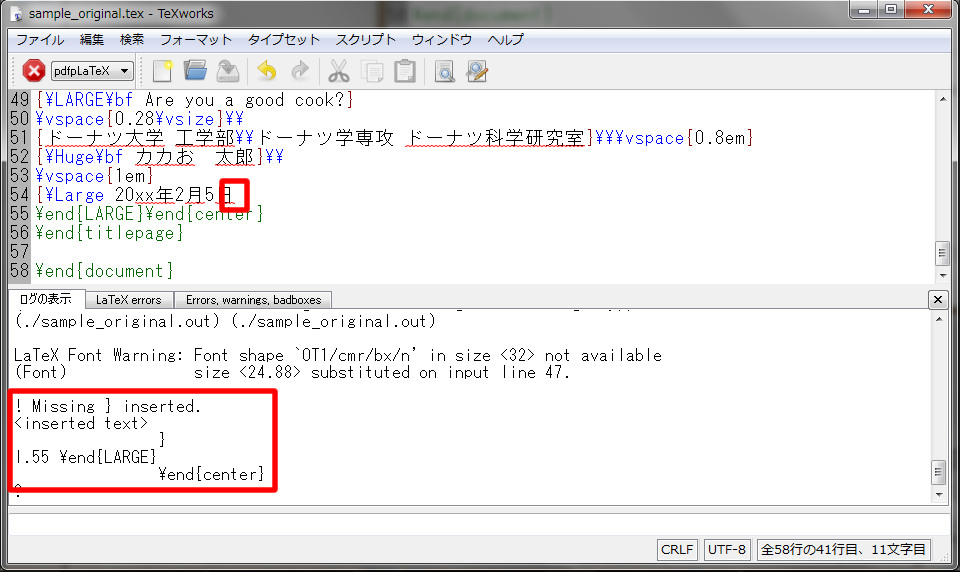
Task: Close the TeXworks window
Action: (x=928, y=10)
